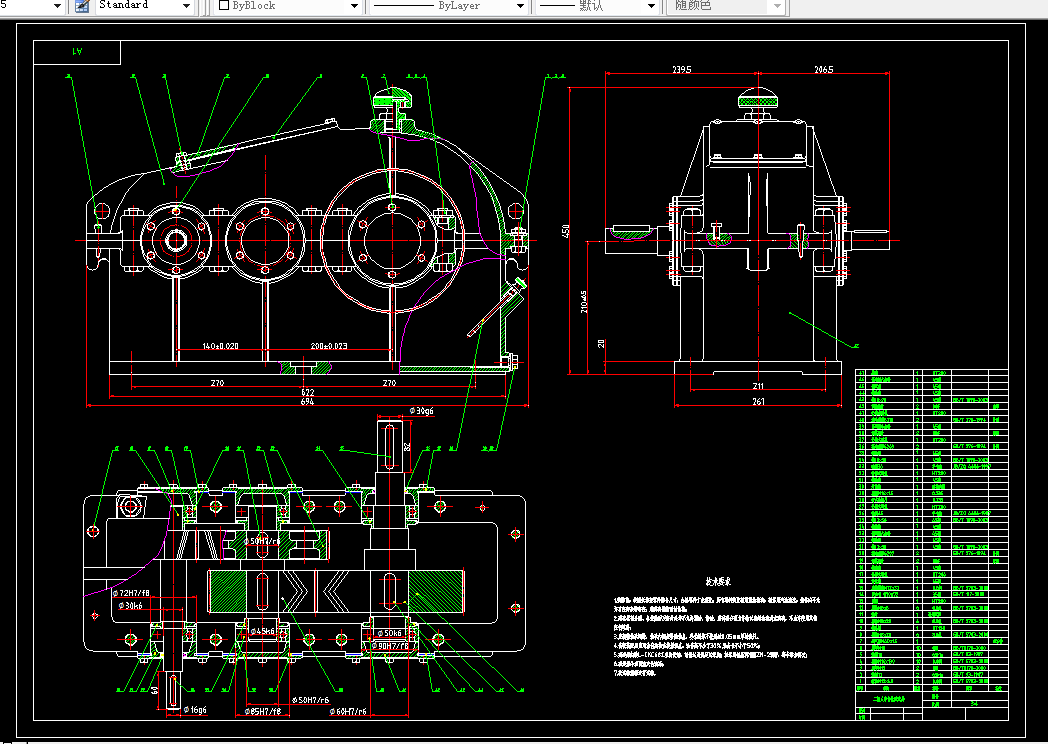Select the φ30g6 shaft dimension label
This screenshot has height=744, width=1048.
pyautogui.click(x=421, y=411)
